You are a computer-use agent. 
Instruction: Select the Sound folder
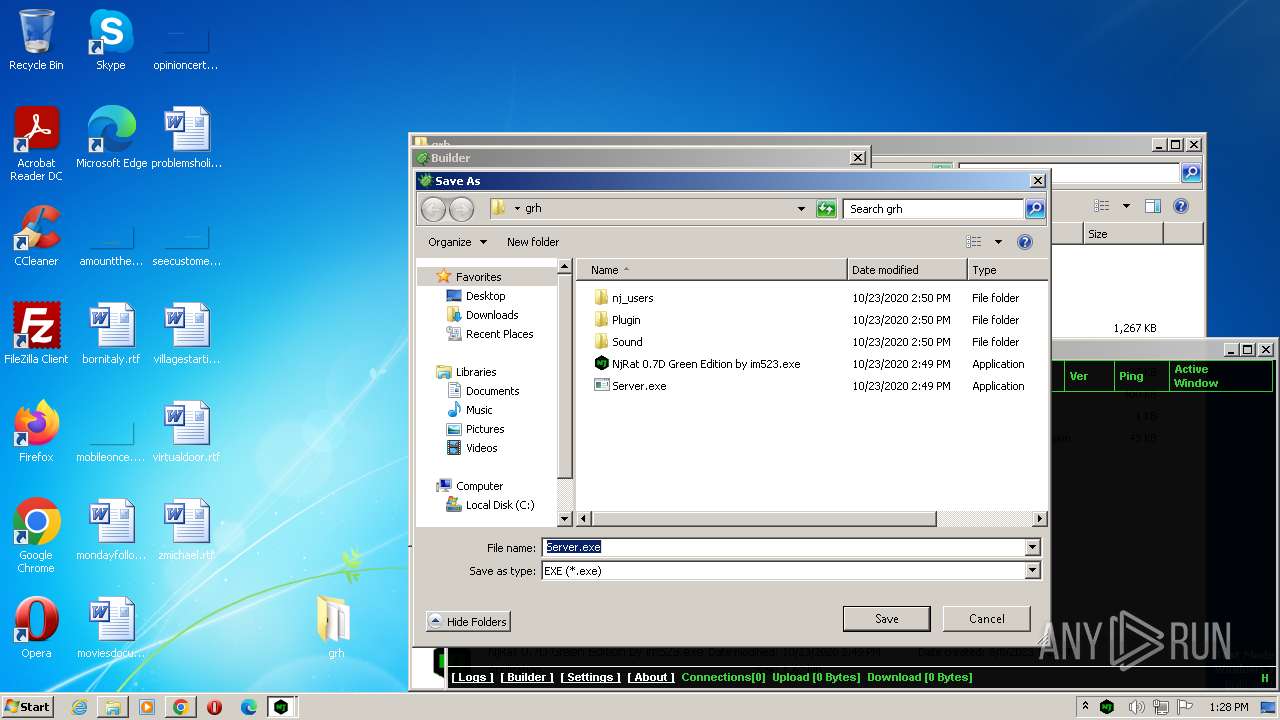pos(618,342)
